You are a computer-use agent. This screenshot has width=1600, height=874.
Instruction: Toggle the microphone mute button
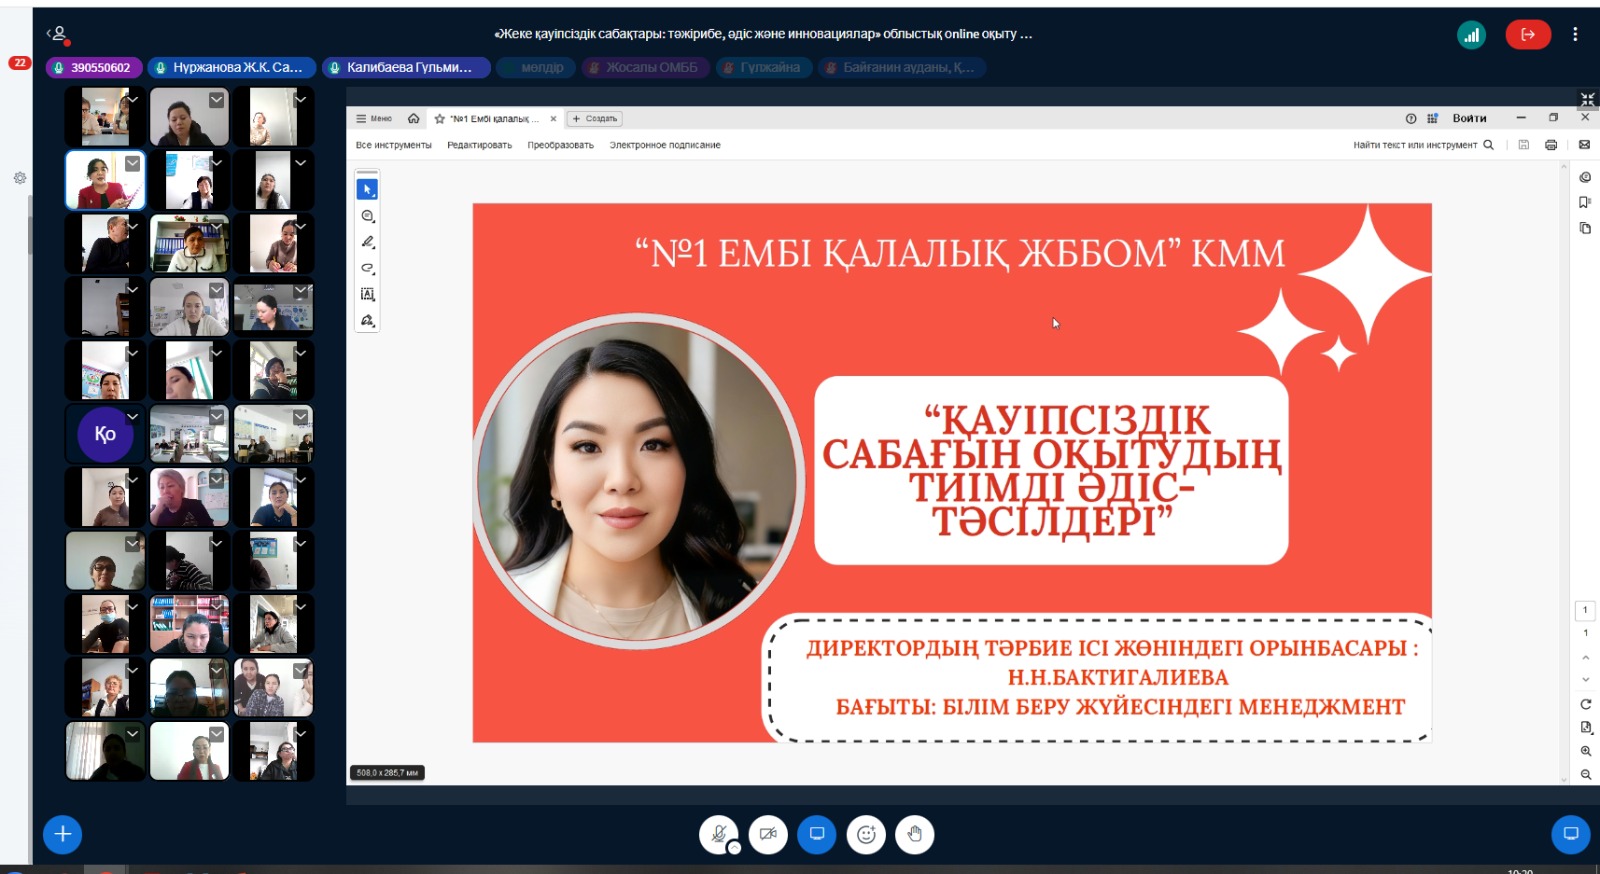click(x=718, y=834)
